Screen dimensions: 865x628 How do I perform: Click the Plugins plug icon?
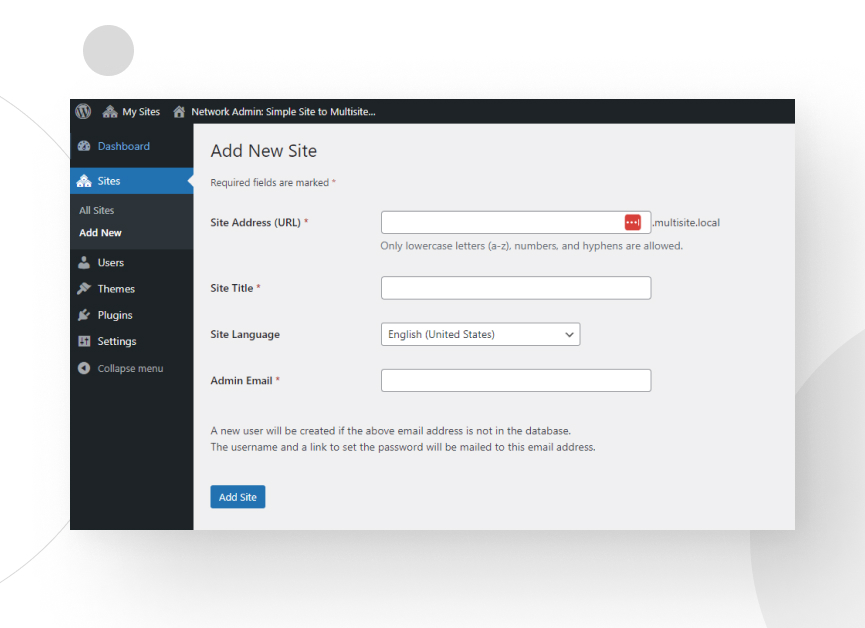click(84, 315)
